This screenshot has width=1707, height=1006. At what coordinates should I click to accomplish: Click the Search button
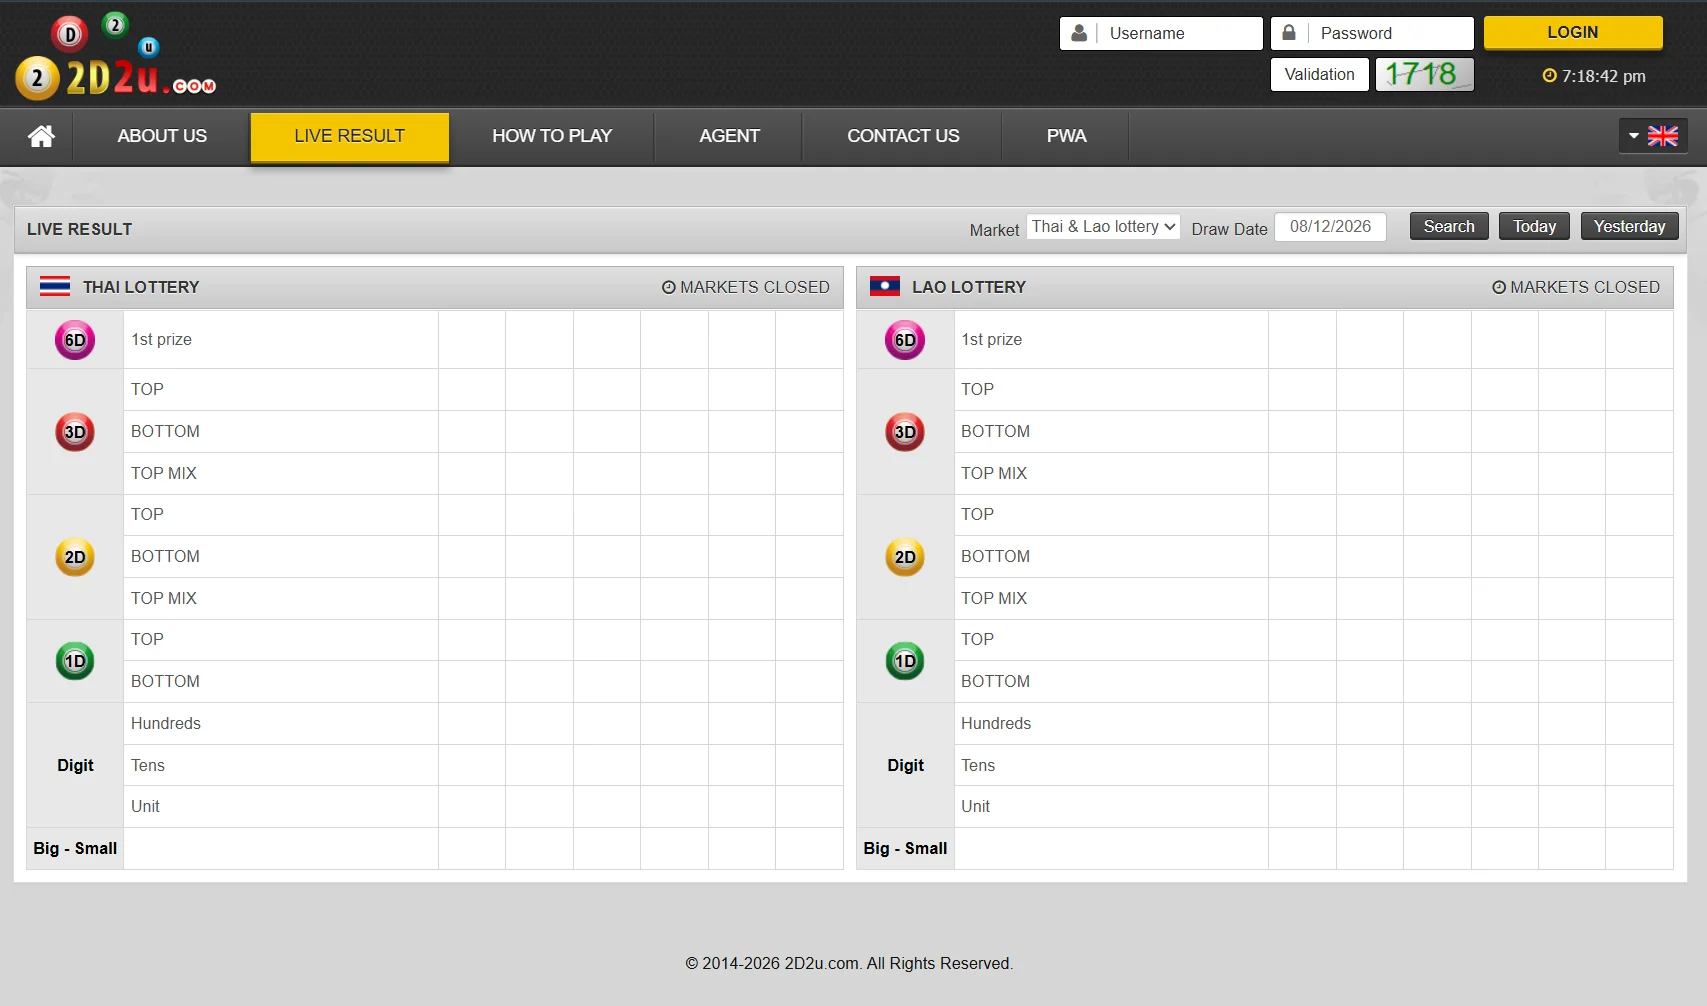pos(1449,226)
